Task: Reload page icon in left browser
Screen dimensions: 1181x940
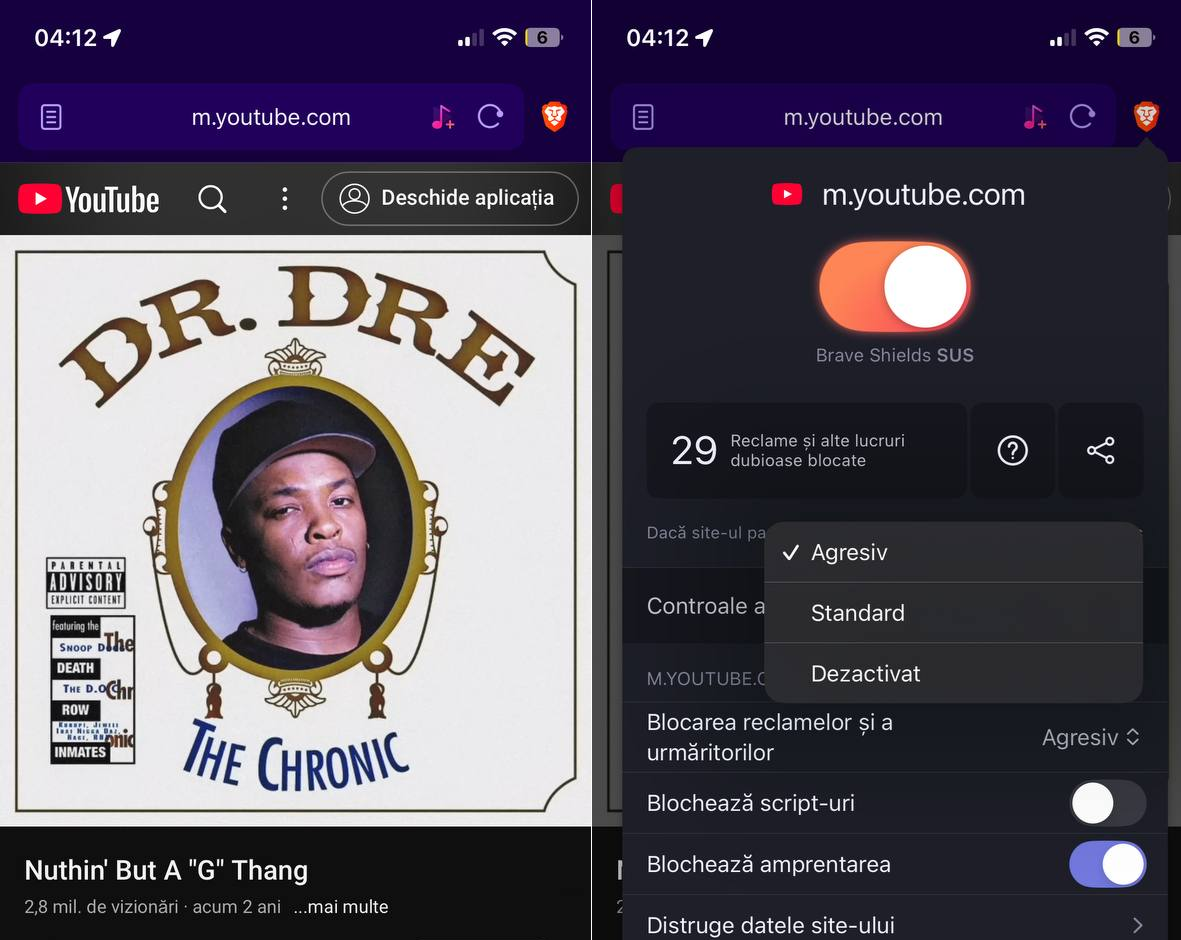Action: (490, 117)
